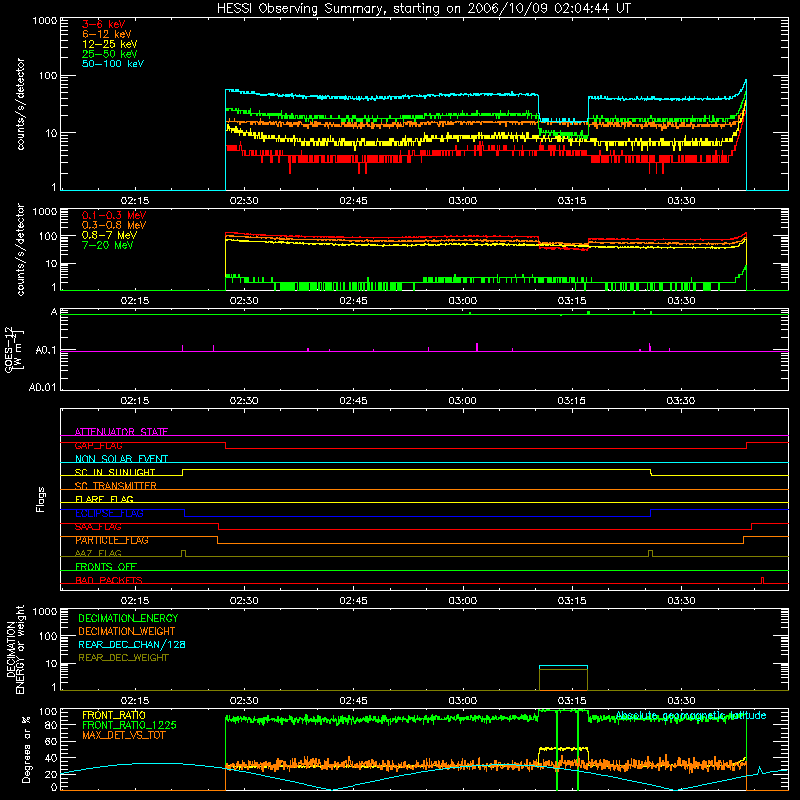
Task: Select the FLARE_FLAG label
Action: tap(104, 499)
